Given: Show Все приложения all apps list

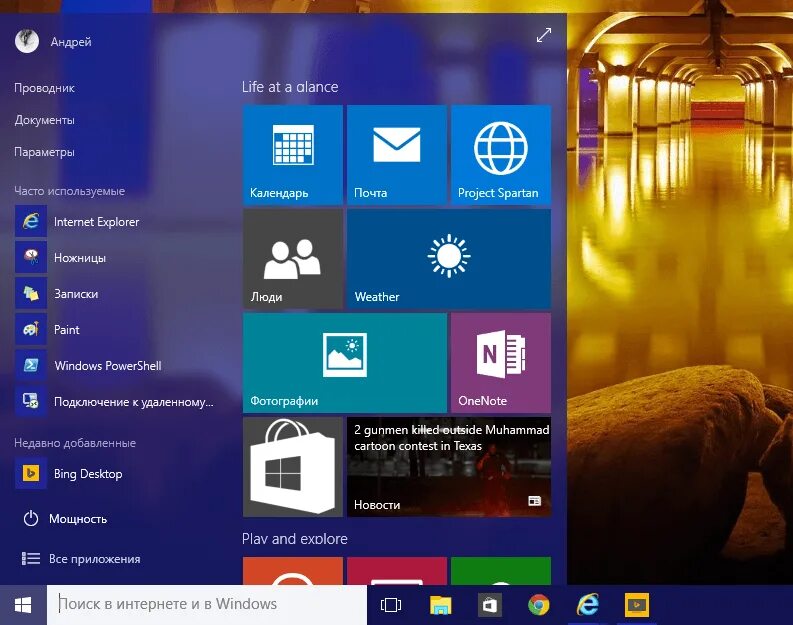Looking at the screenshot, I should click(81, 559).
